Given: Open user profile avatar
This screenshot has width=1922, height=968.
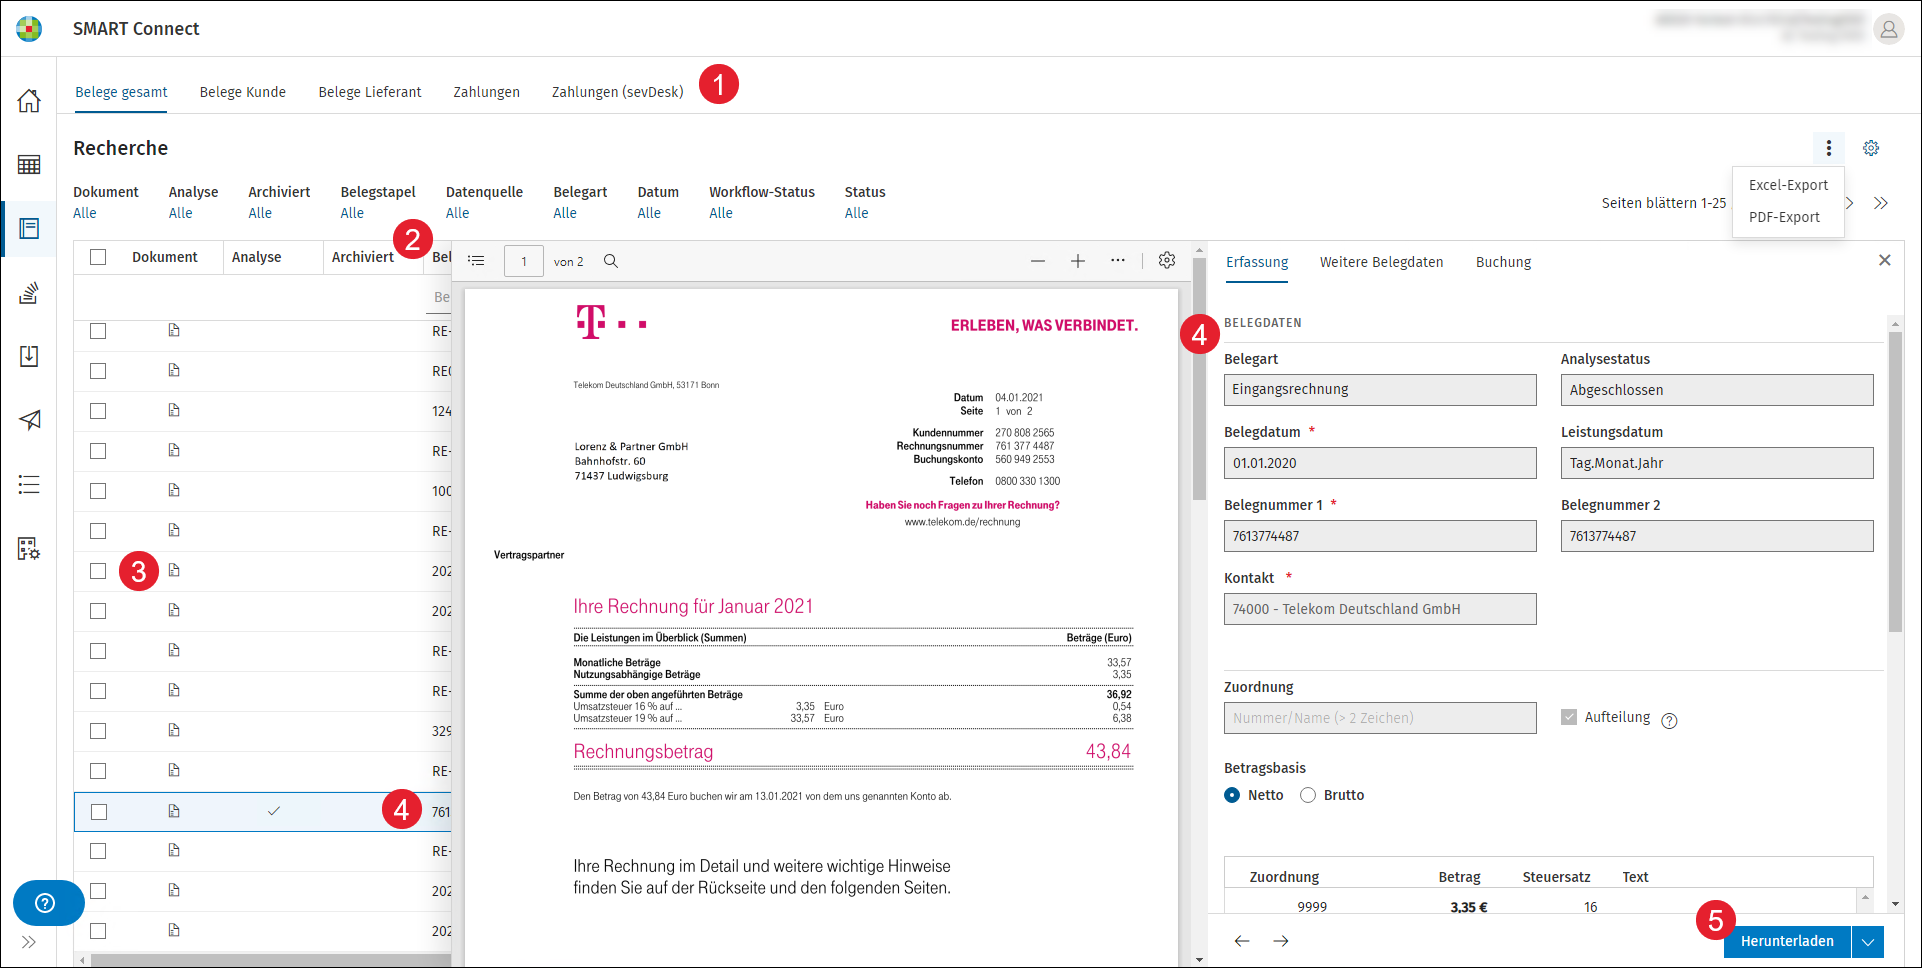Looking at the screenshot, I should tap(1888, 29).
